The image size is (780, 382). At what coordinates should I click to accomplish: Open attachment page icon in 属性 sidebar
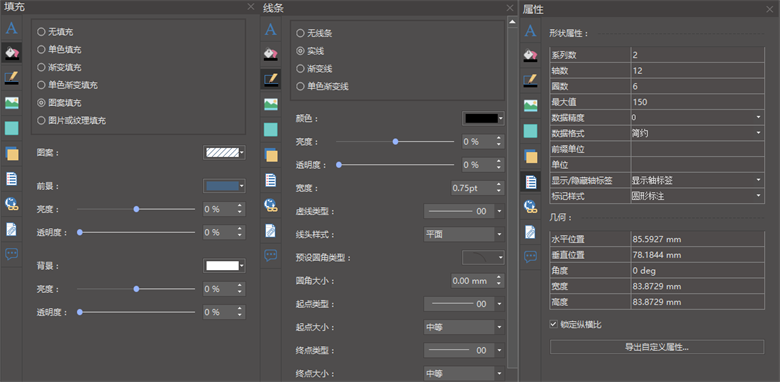531,232
